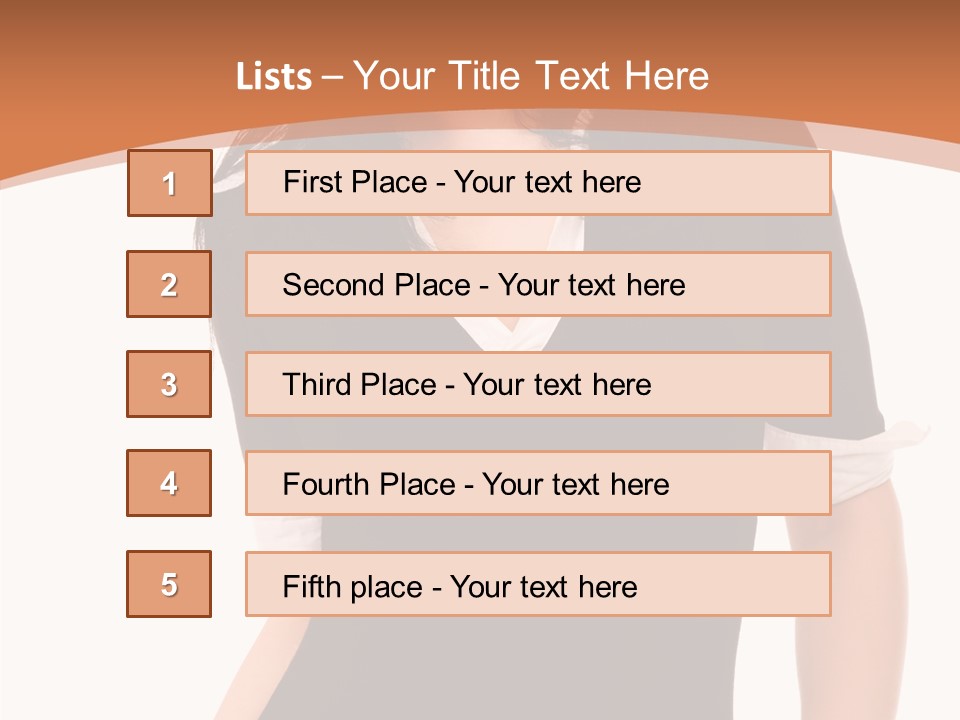960x720 pixels.
Task: Select the number 2 box
Action: 169,284
